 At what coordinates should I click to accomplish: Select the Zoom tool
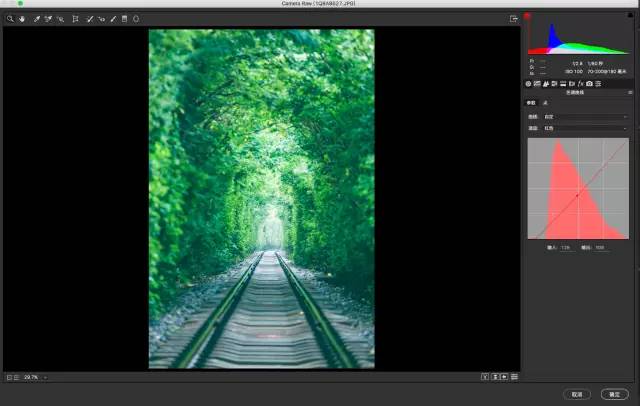coord(10,18)
